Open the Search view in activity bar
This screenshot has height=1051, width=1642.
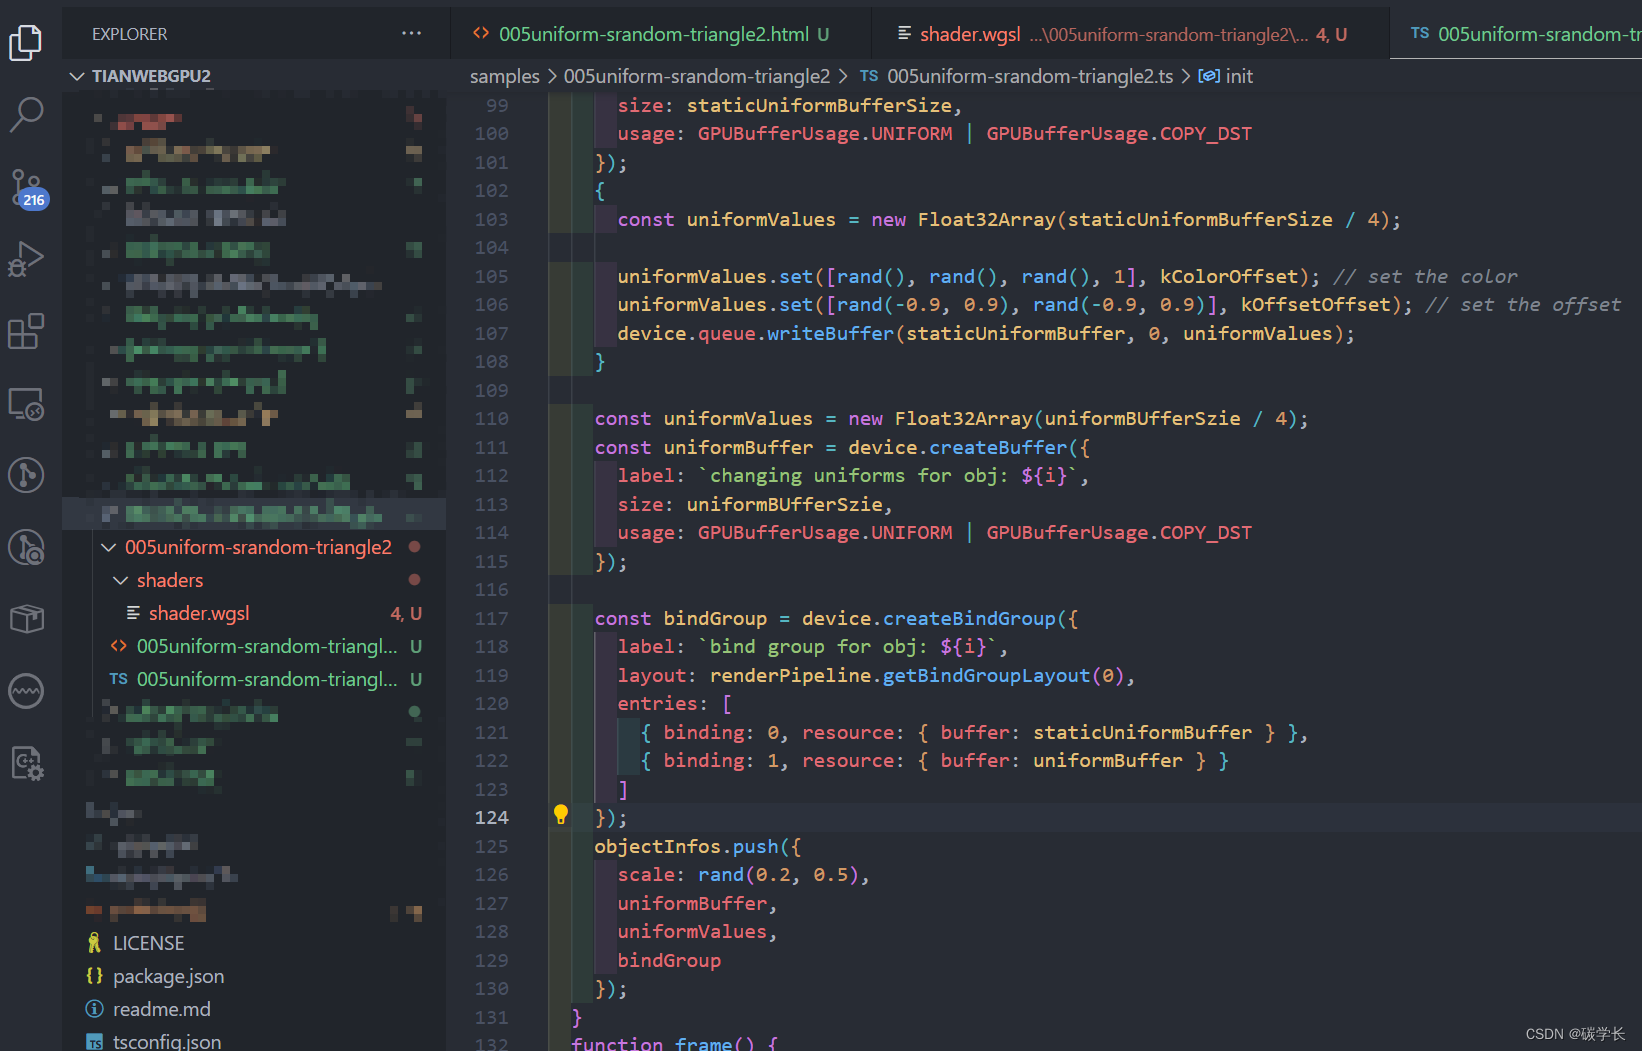point(26,114)
